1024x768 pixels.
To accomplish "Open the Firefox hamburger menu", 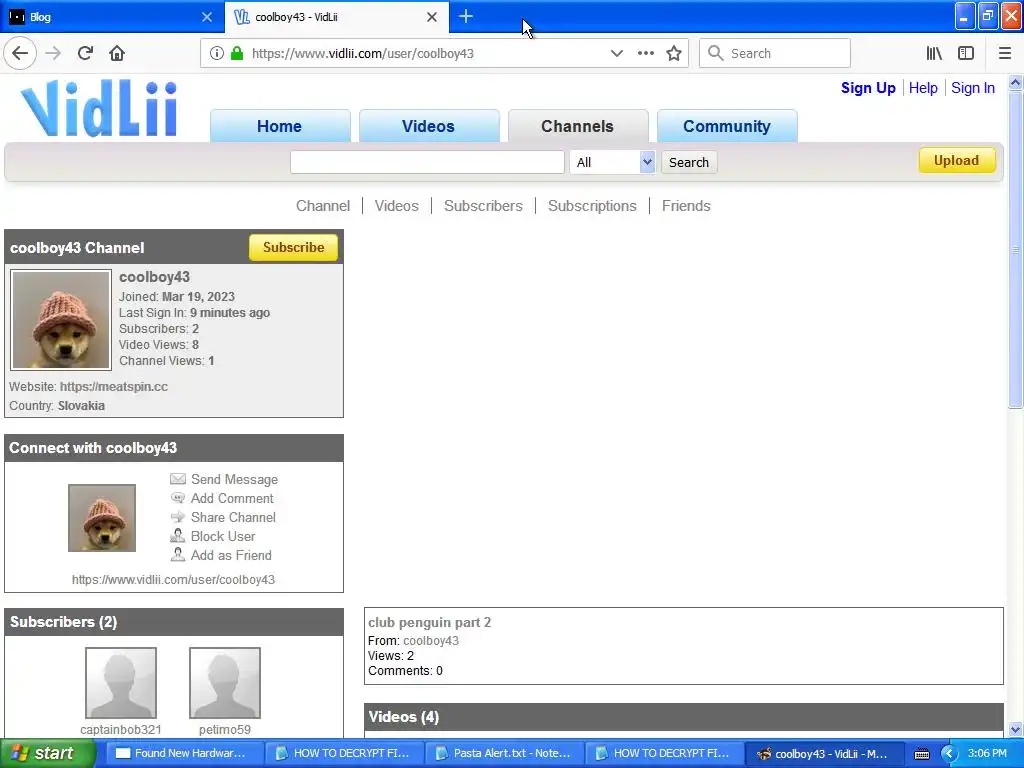I will (1005, 54).
